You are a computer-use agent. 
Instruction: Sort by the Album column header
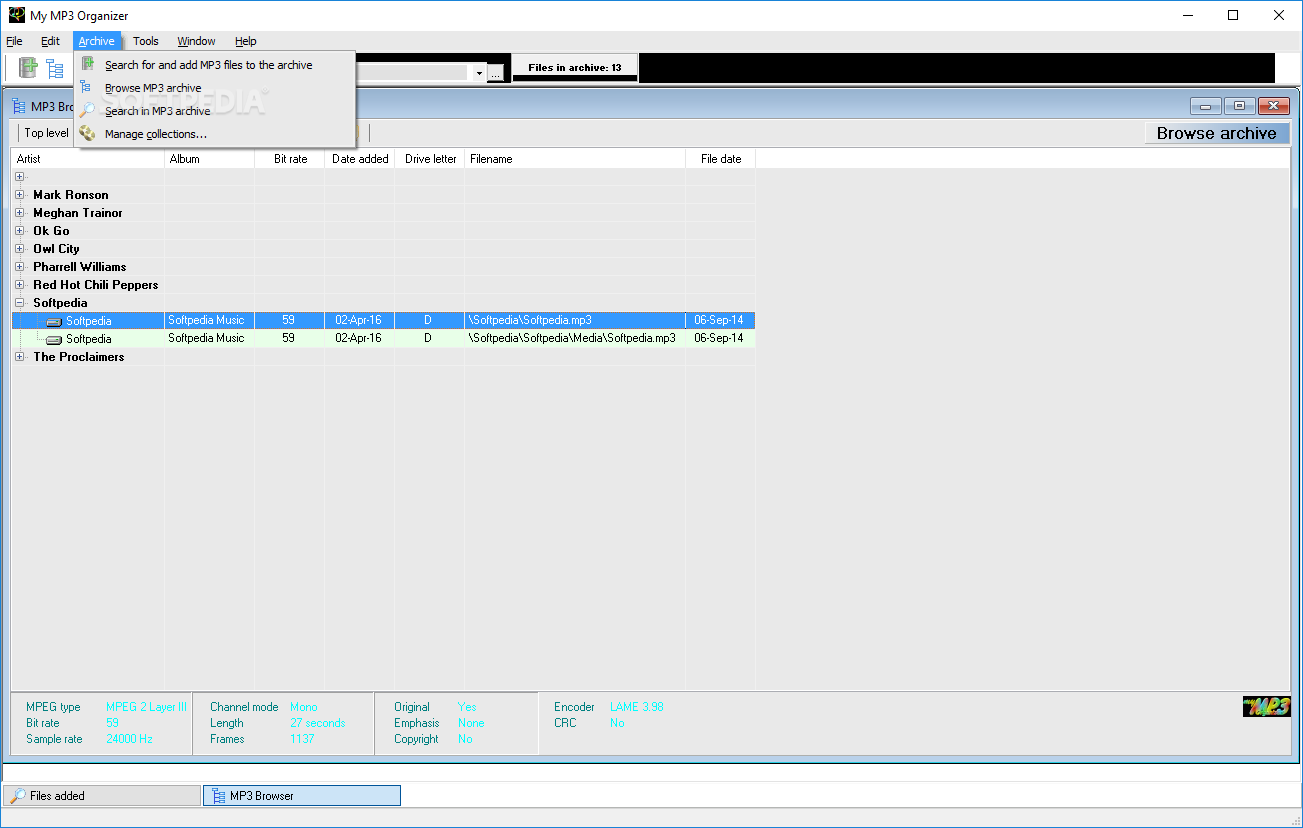pyautogui.click(x=210, y=159)
